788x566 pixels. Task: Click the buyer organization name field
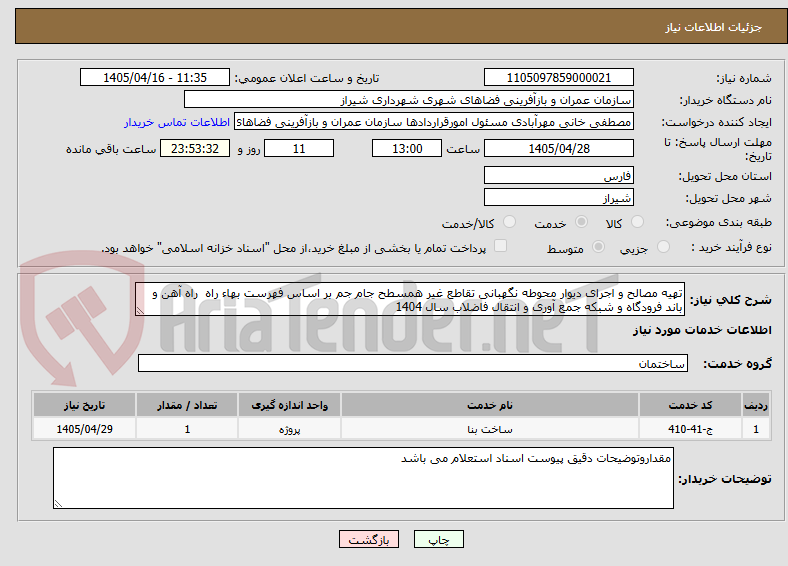click(409, 100)
